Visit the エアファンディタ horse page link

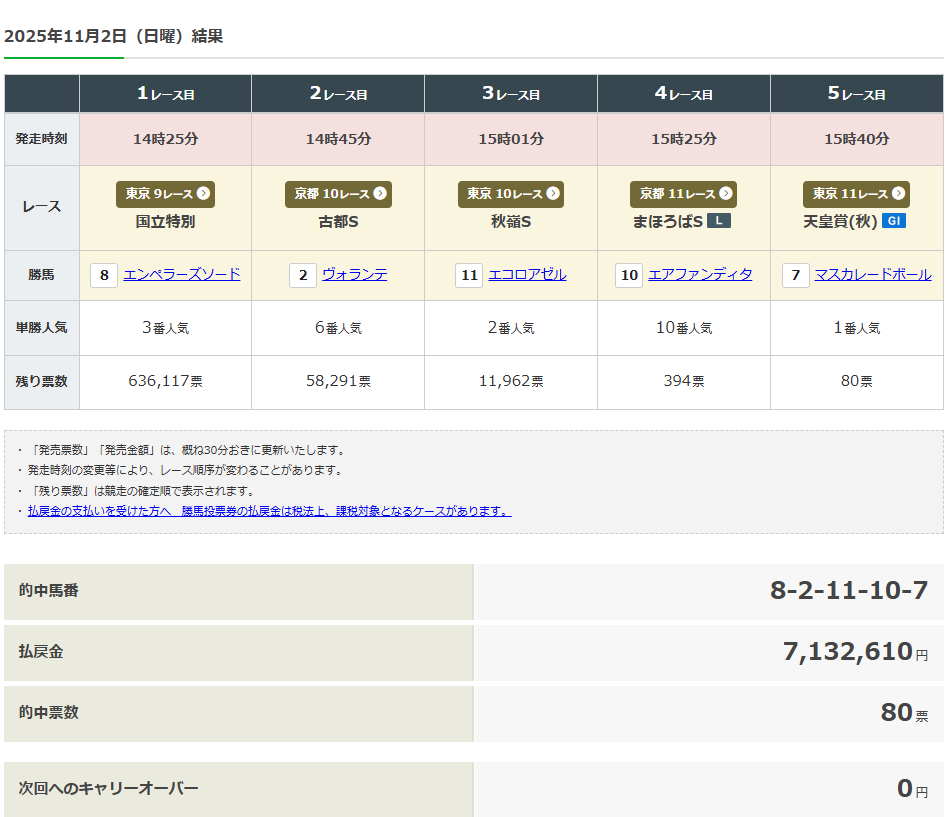700,274
